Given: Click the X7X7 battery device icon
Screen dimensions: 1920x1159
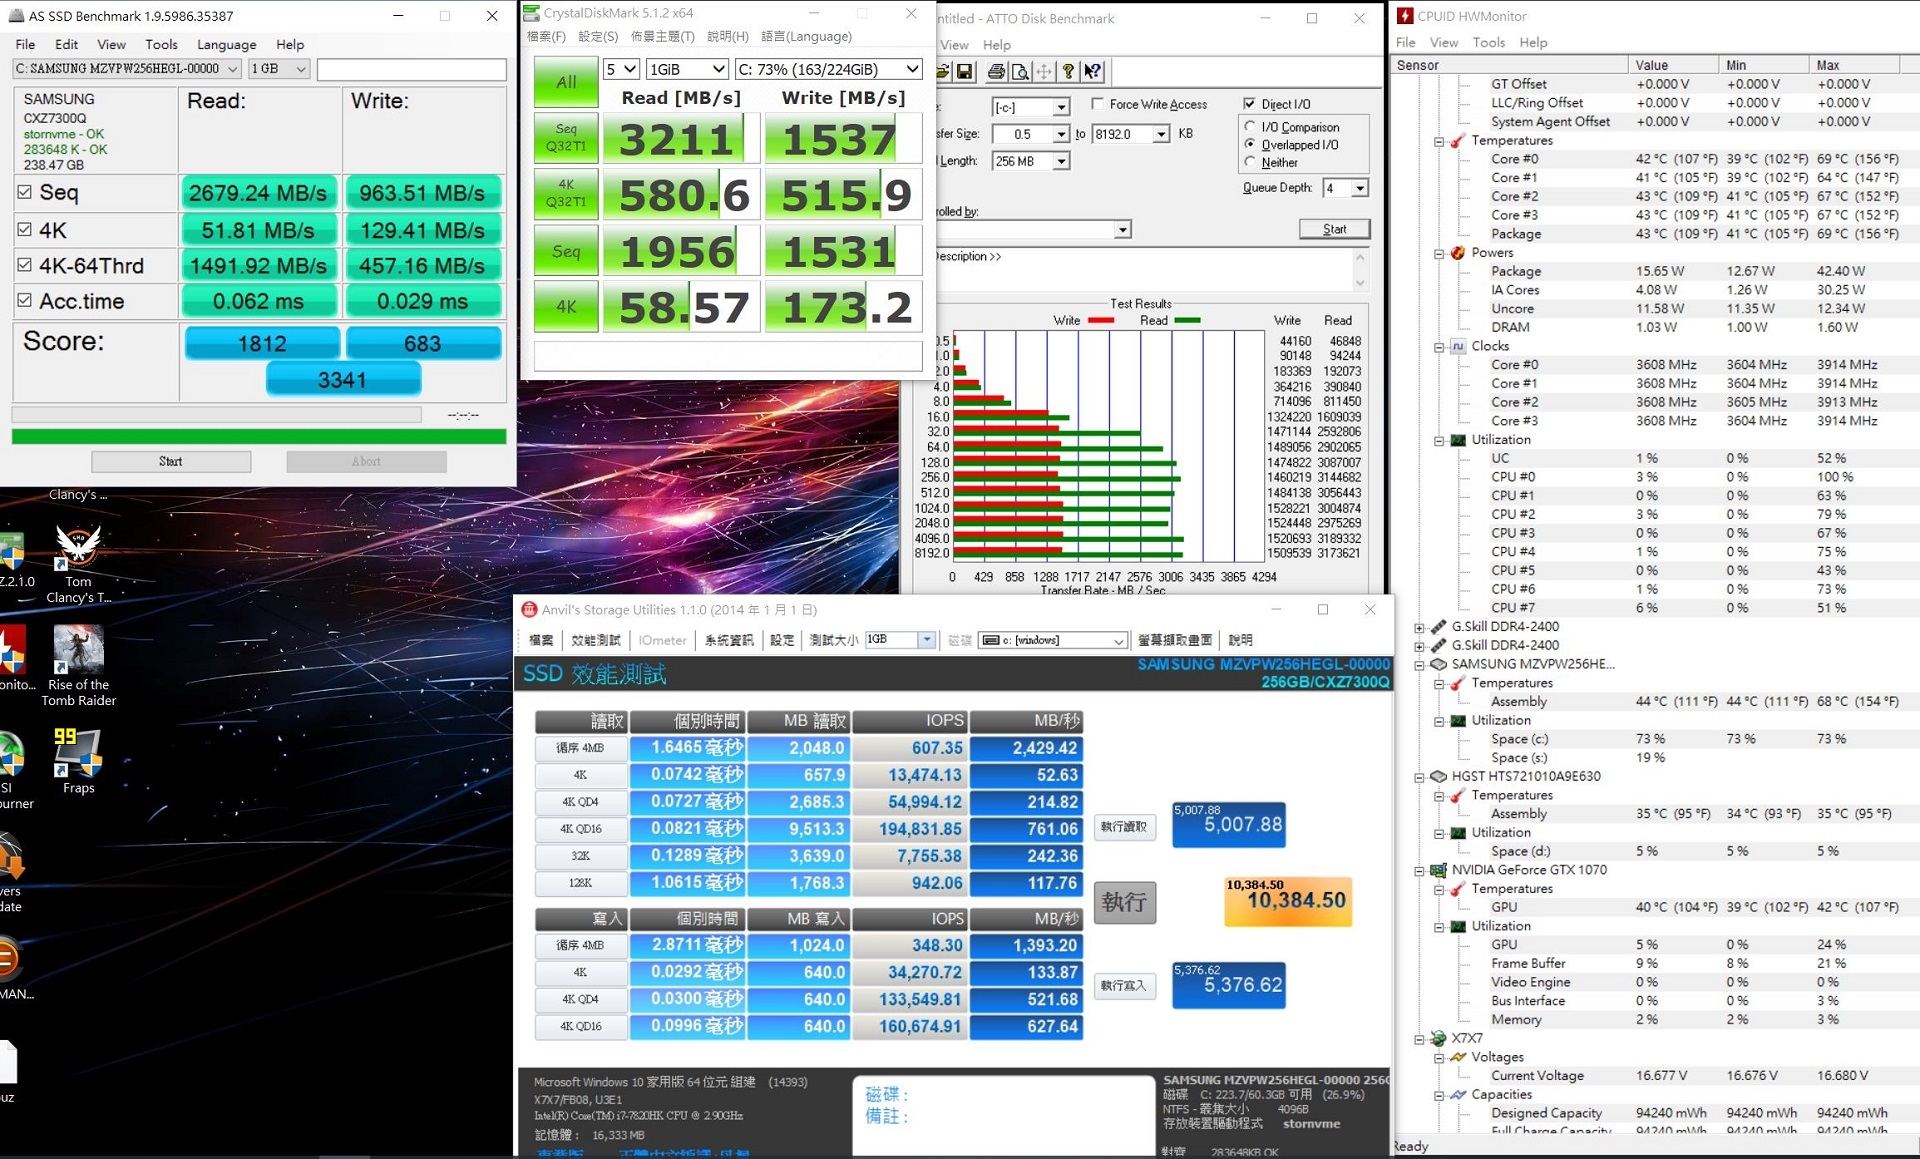Looking at the screenshot, I should pyautogui.click(x=1438, y=1038).
